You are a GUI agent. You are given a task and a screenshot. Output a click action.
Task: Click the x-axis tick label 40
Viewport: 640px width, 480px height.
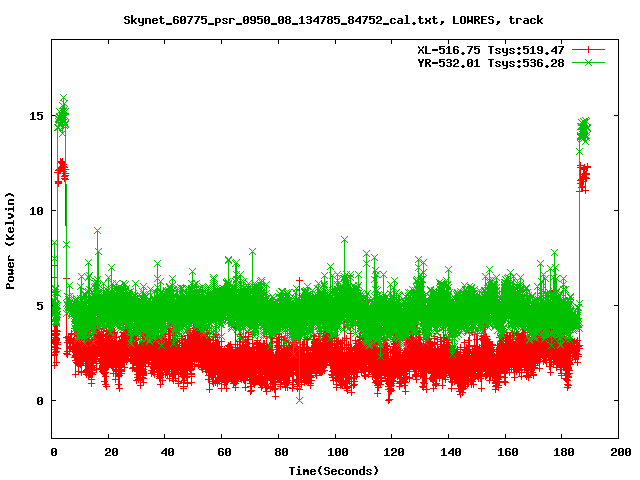click(167, 452)
